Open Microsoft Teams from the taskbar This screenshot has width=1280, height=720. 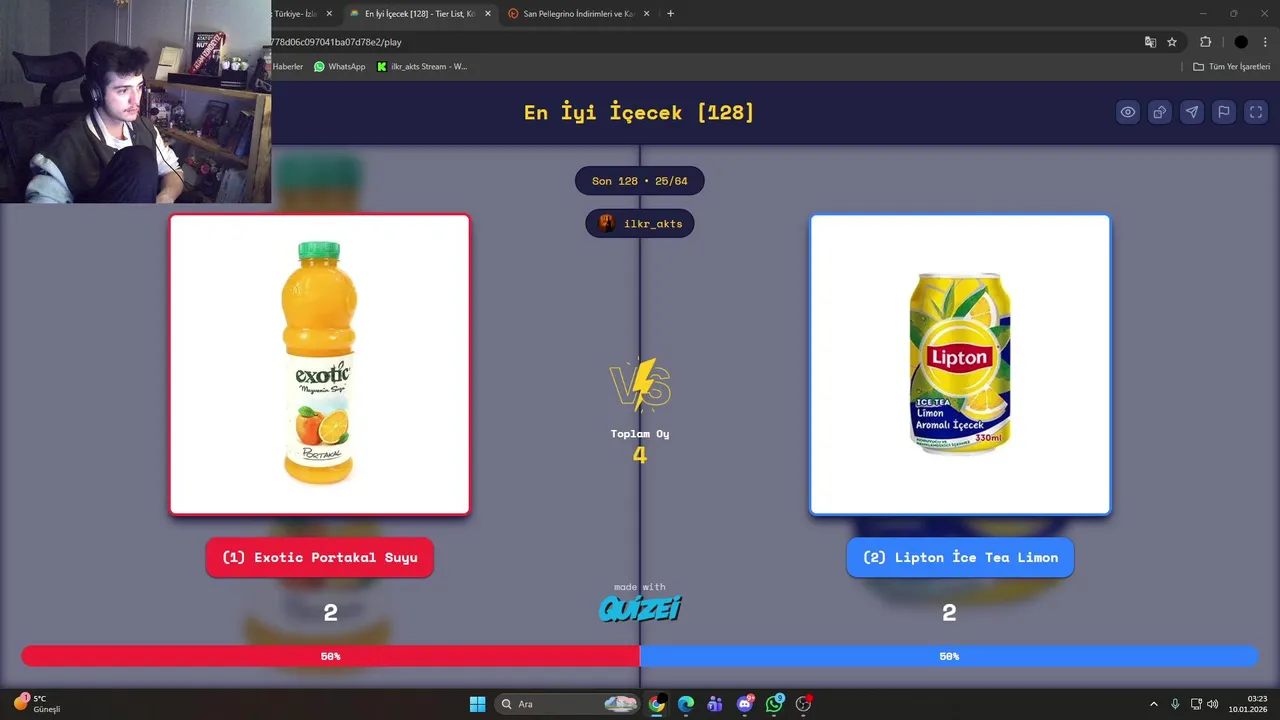pos(715,704)
